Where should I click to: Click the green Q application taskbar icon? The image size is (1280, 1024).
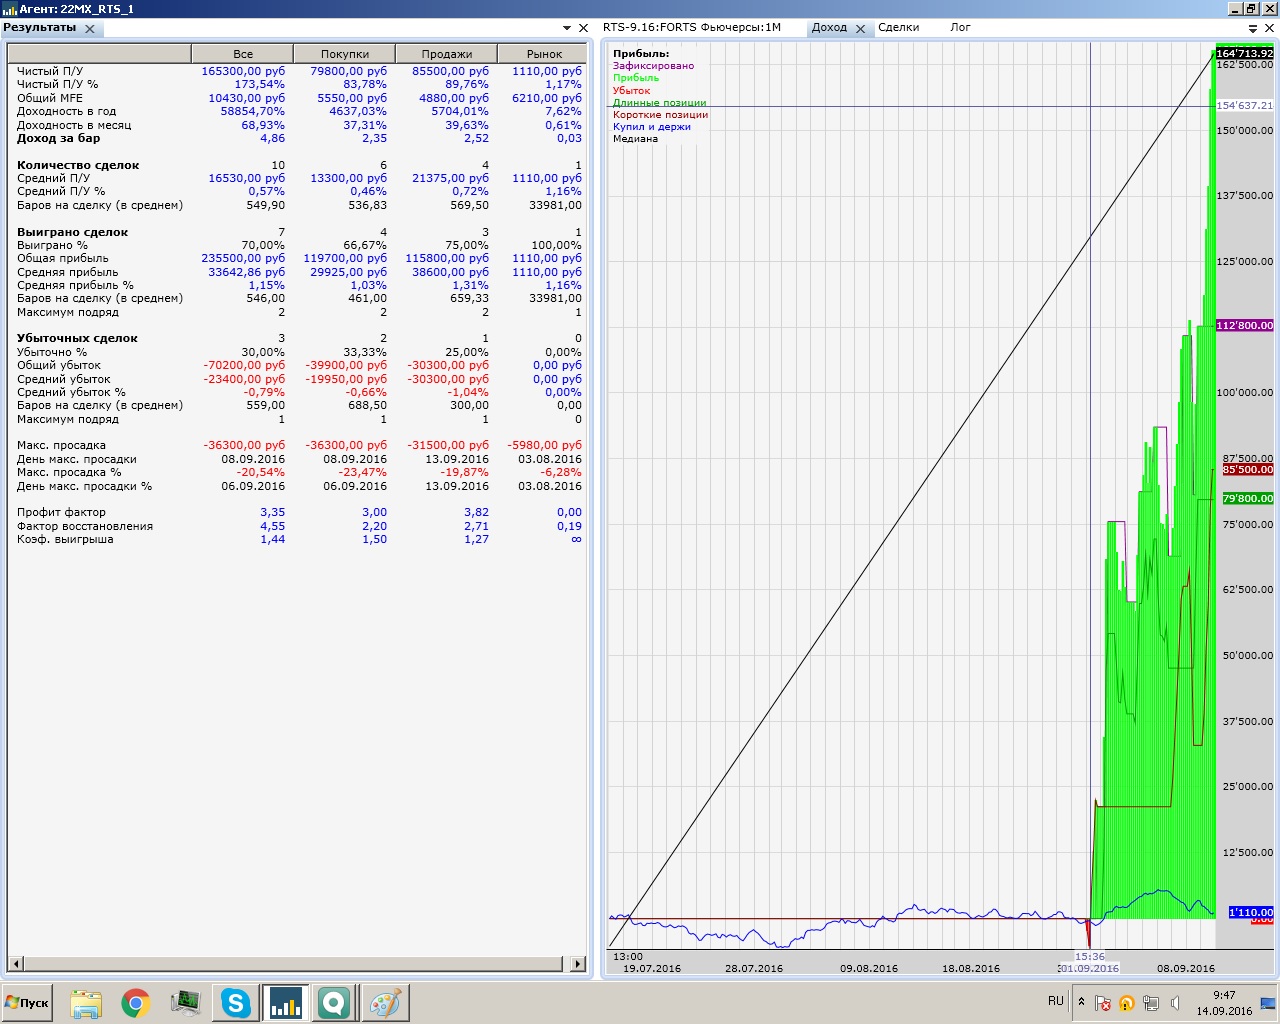(x=335, y=1003)
